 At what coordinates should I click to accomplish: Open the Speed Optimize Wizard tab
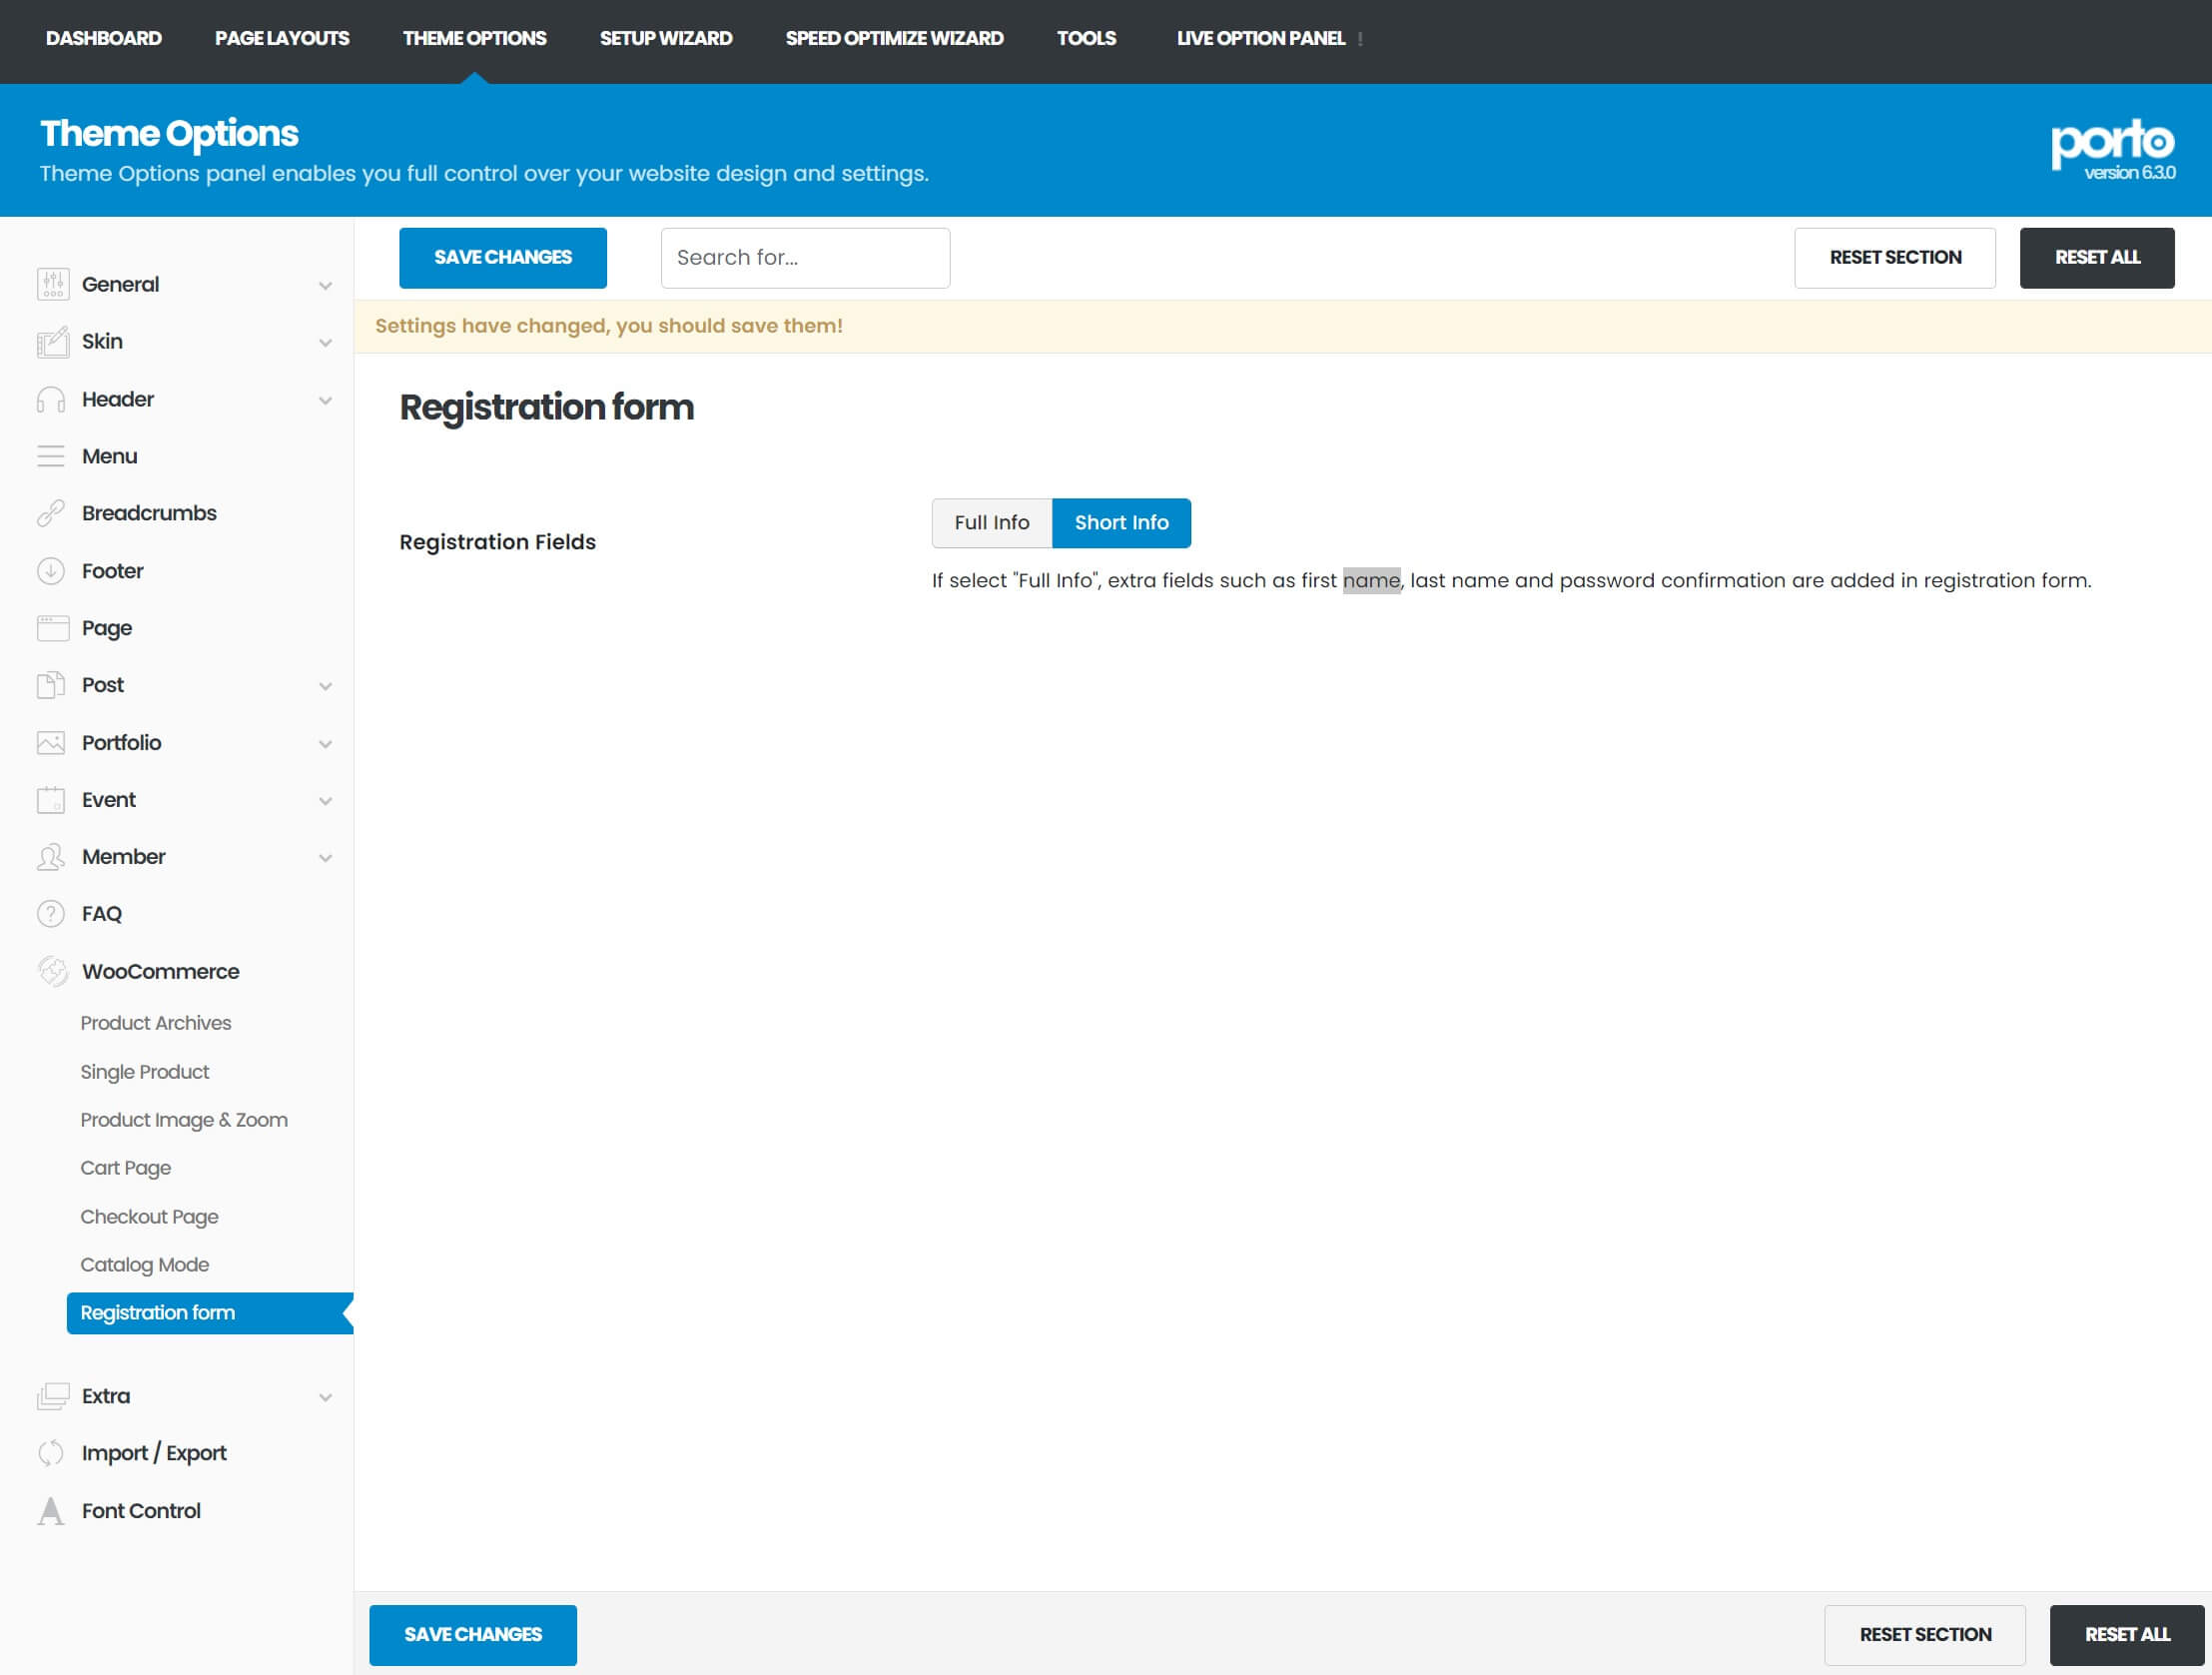pos(894,38)
